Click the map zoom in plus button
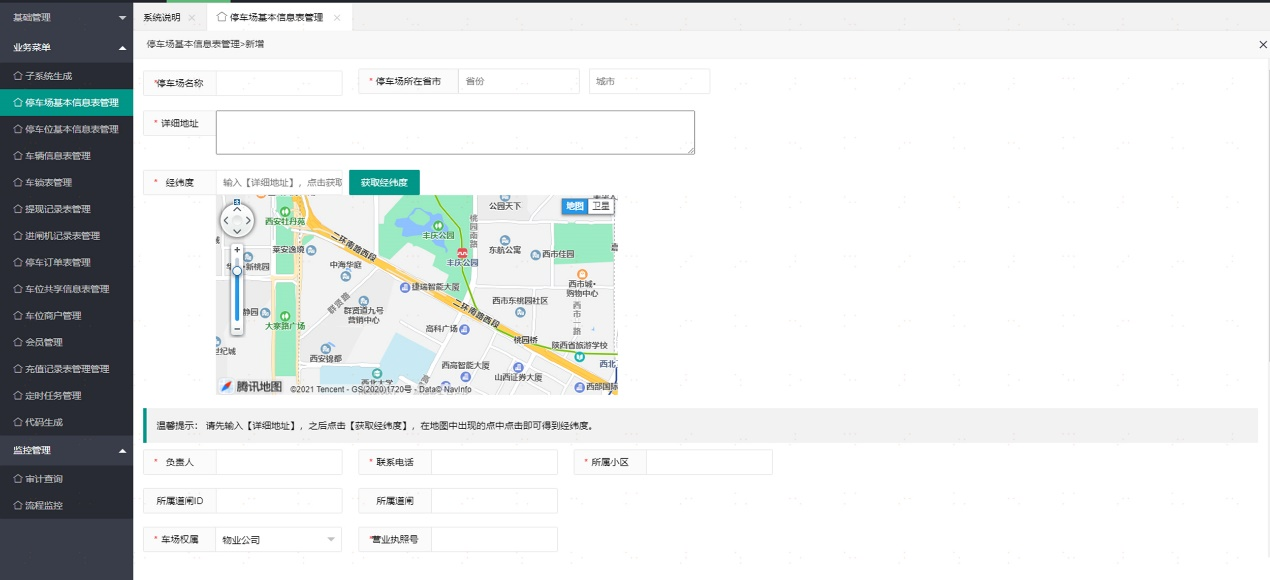 click(237, 250)
